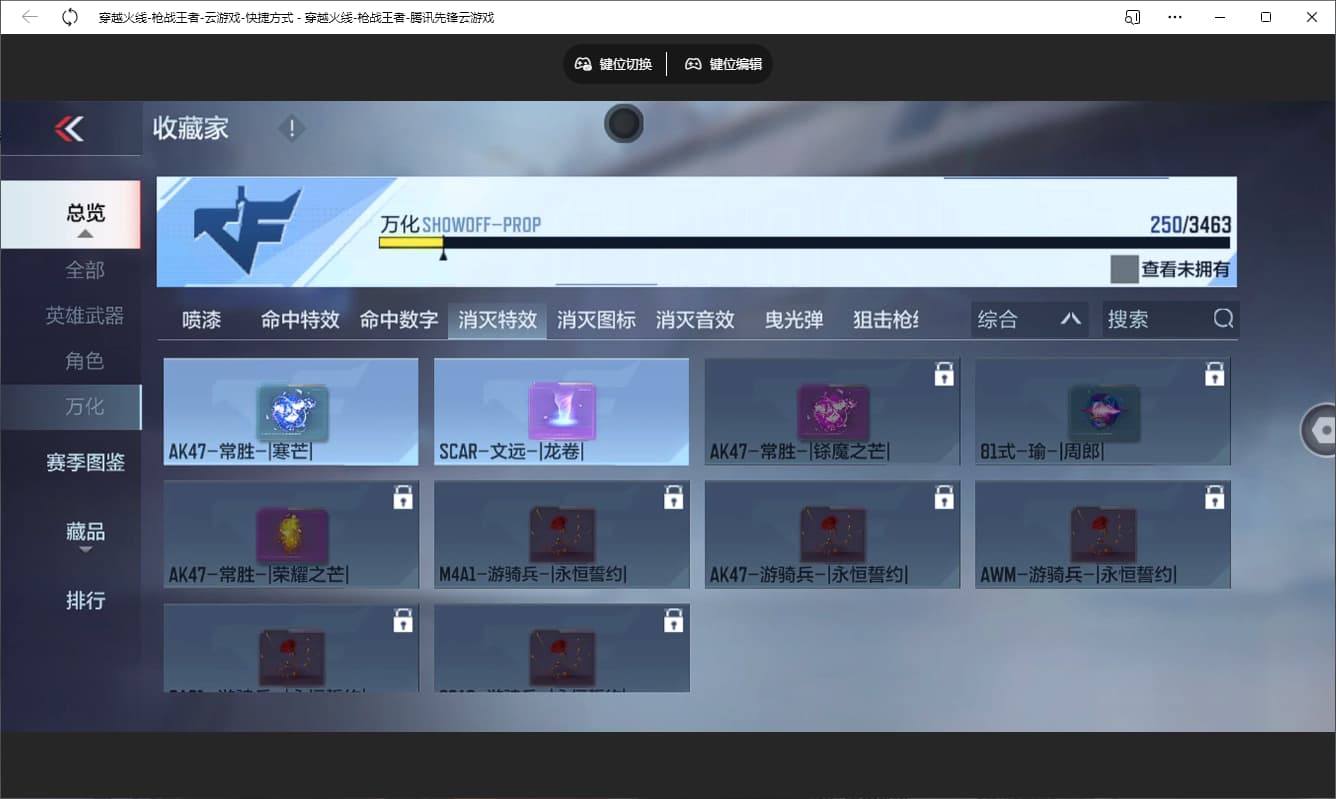This screenshot has width=1336, height=799.
Task: Collapse the 综合 sort dropdown
Action: point(1071,318)
